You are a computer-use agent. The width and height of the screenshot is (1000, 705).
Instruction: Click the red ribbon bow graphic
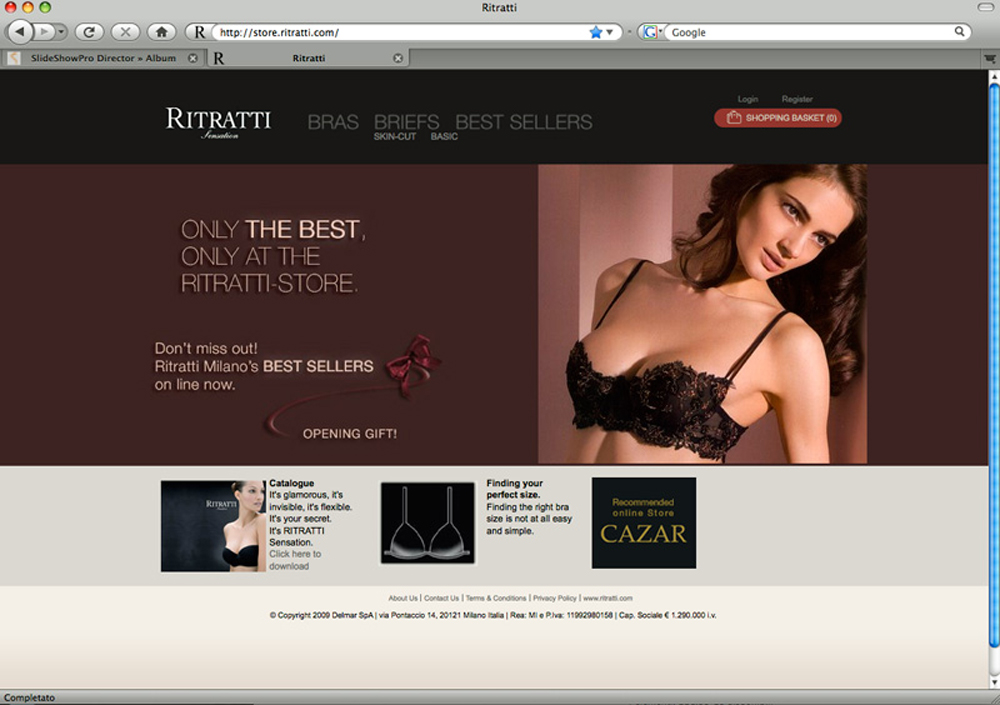coord(413,364)
